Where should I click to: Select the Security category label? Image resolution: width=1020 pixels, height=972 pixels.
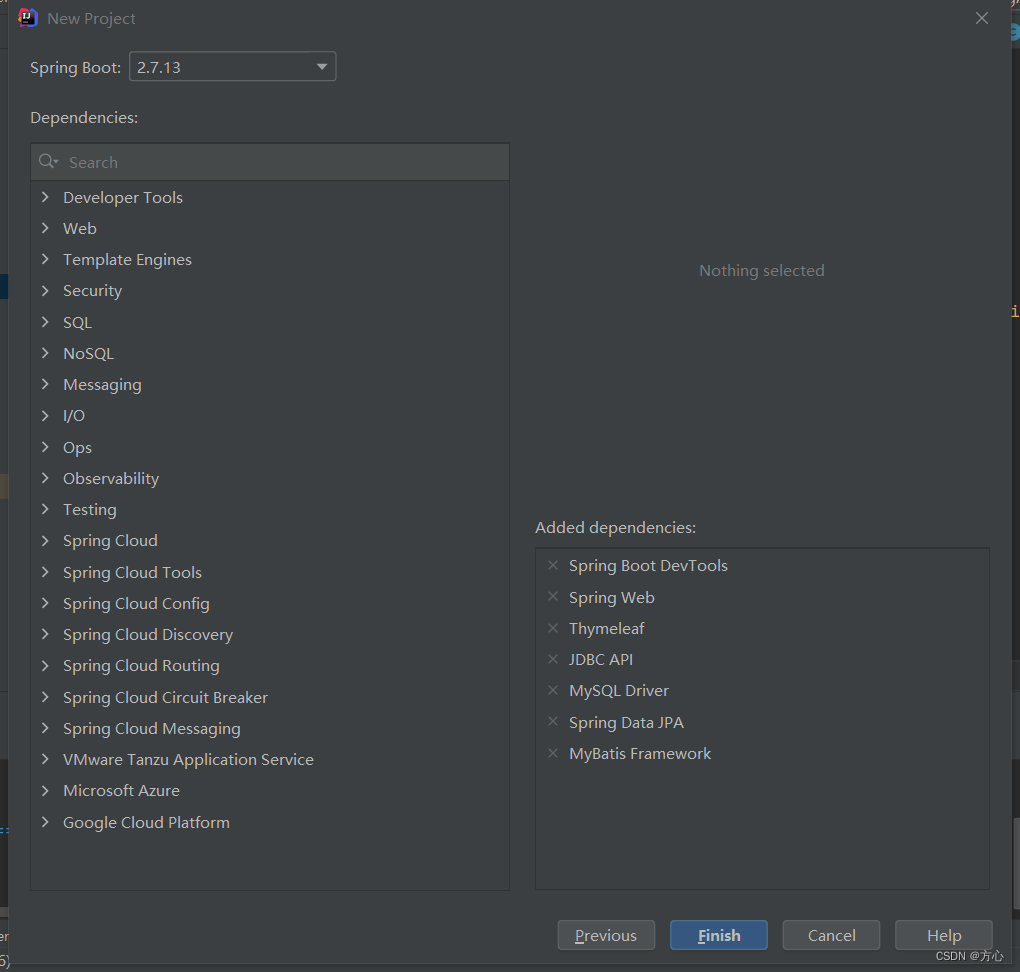point(92,291)
